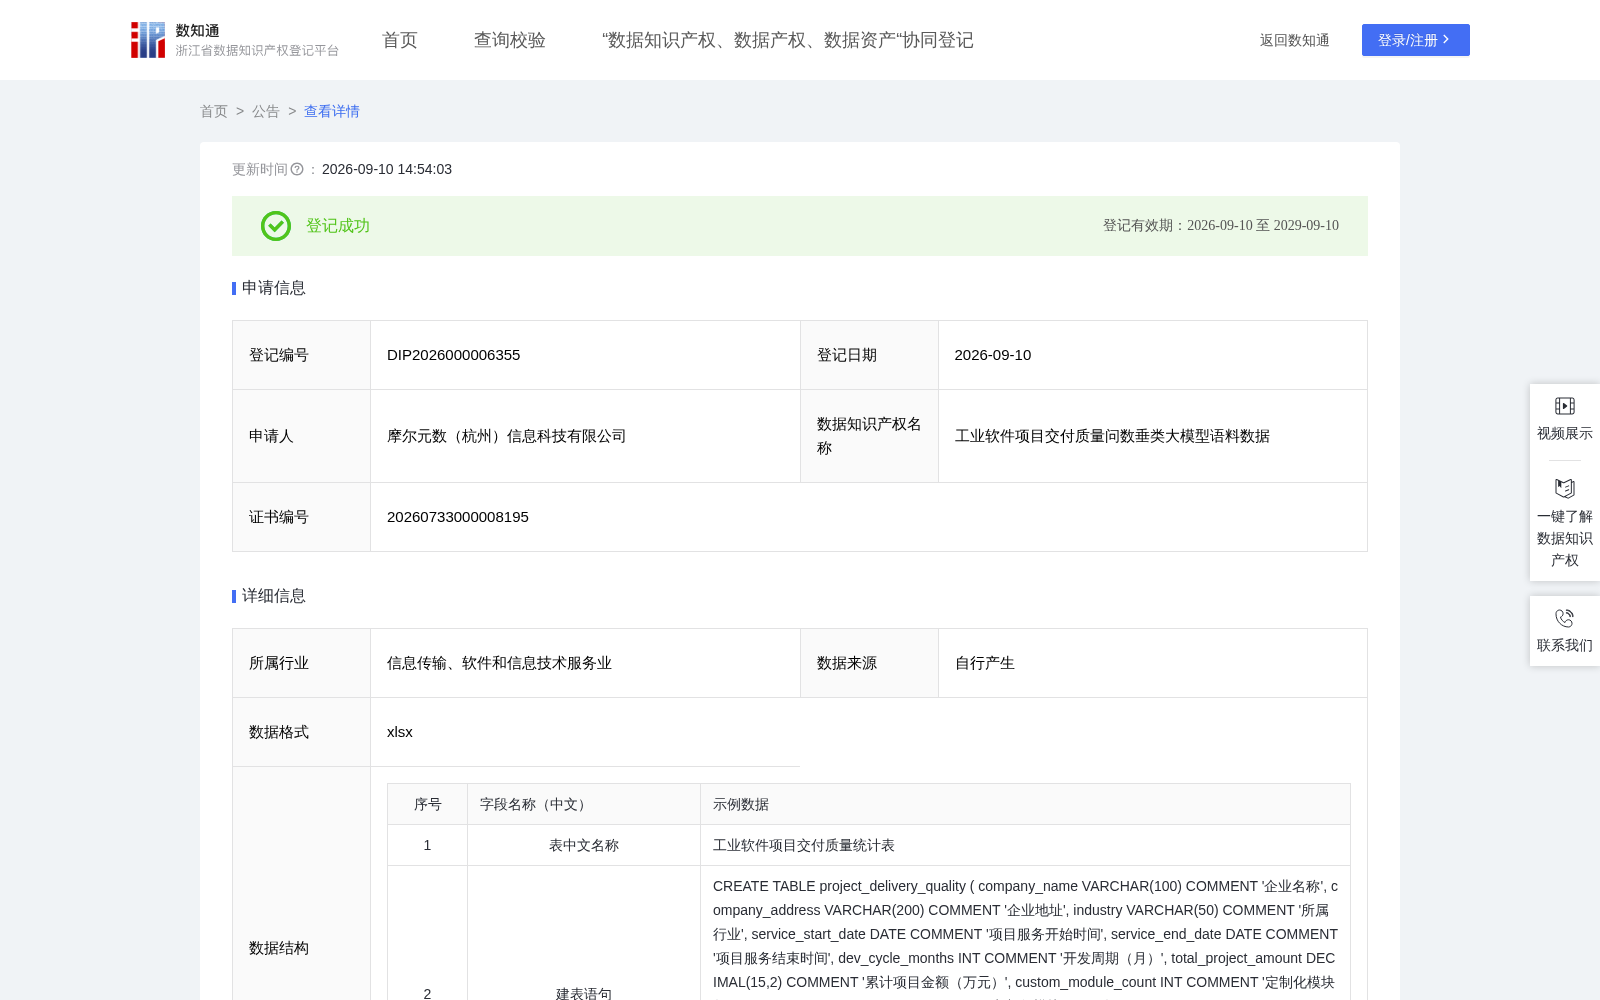Click breadcrumb 首页 link
The height and width of the screenshot is (1000, 1600).
[214, 111]
